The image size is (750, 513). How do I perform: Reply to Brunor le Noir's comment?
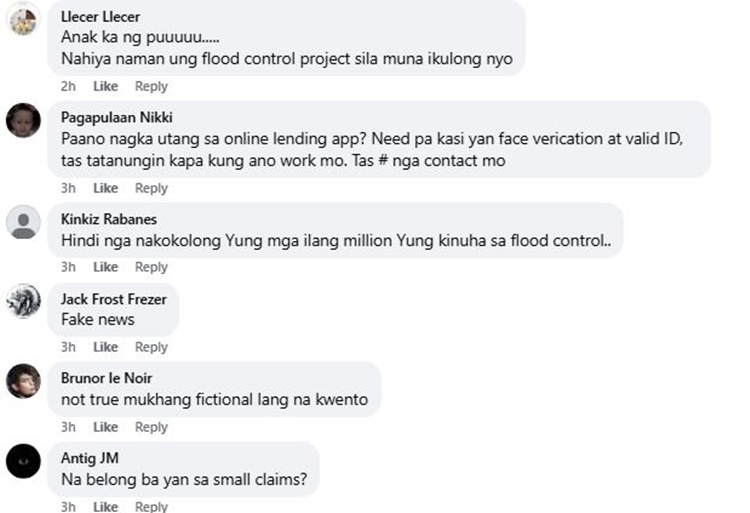coord(151,427)
